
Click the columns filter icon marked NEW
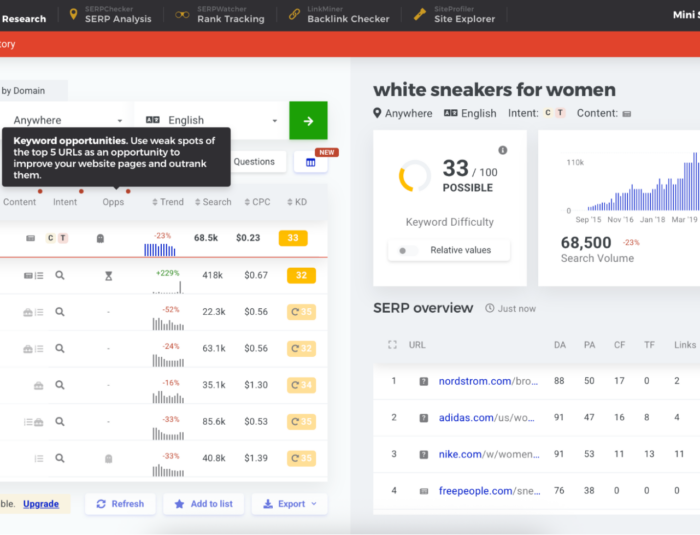tap(310, 162)
